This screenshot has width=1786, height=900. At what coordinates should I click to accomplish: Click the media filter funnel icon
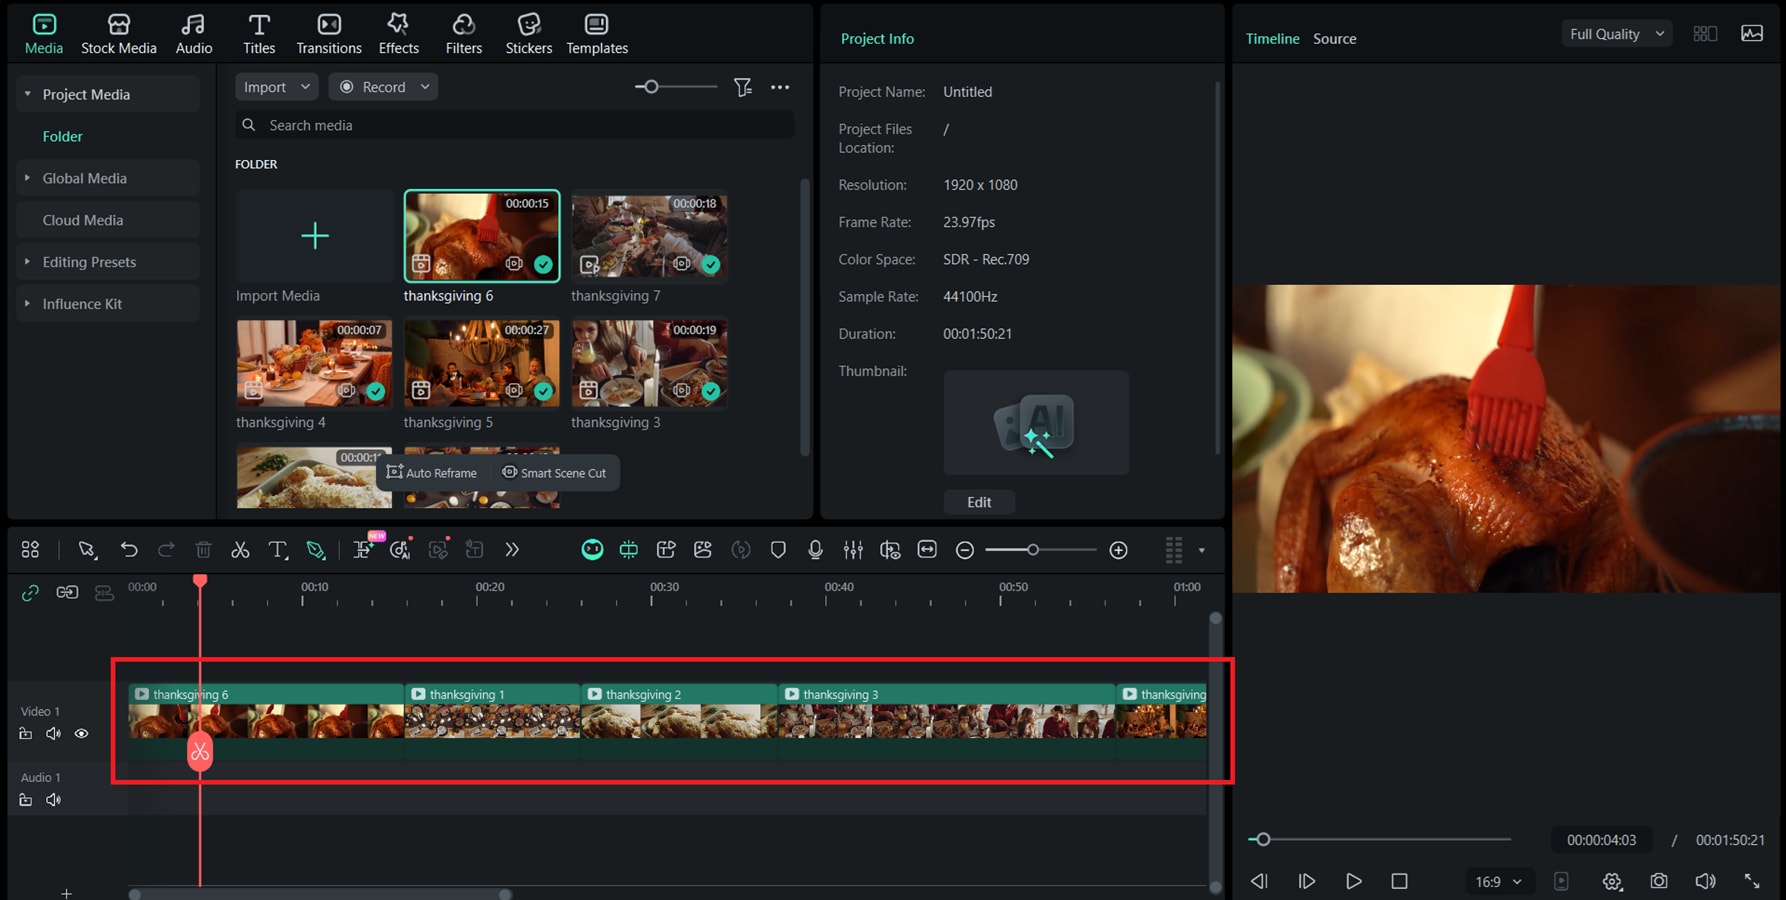click(x=742, y=88)
